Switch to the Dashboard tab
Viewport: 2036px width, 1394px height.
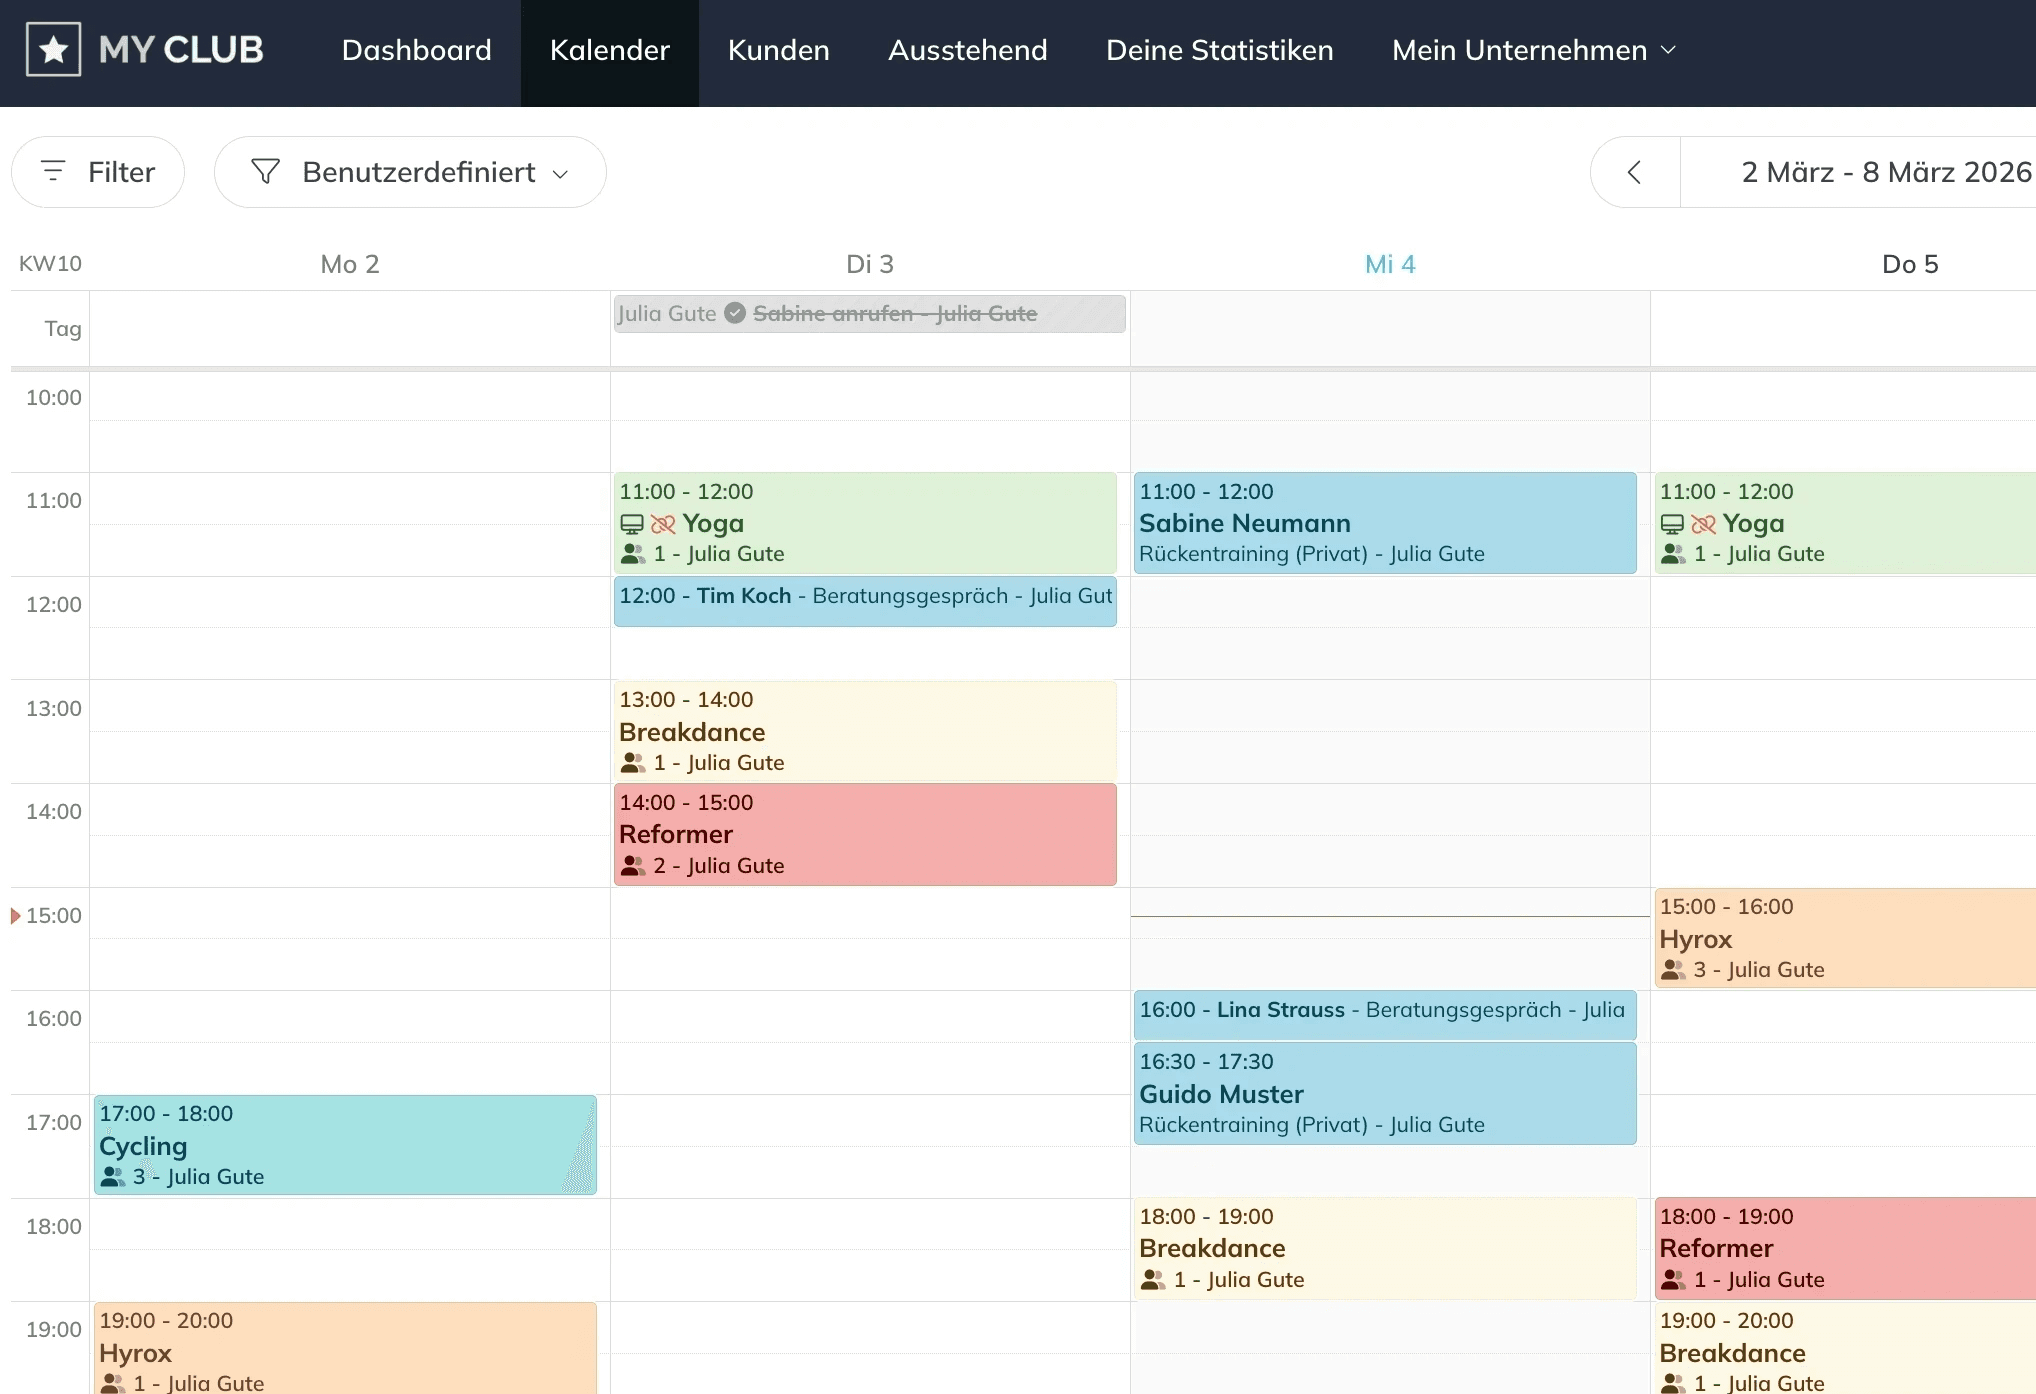point(416,50)
